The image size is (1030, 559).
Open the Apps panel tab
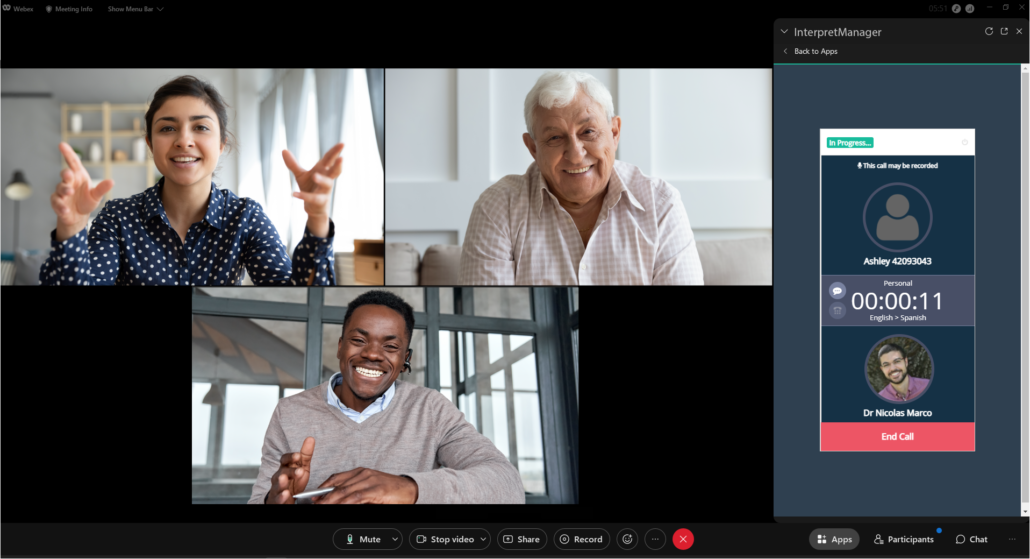tap(834, 539)
